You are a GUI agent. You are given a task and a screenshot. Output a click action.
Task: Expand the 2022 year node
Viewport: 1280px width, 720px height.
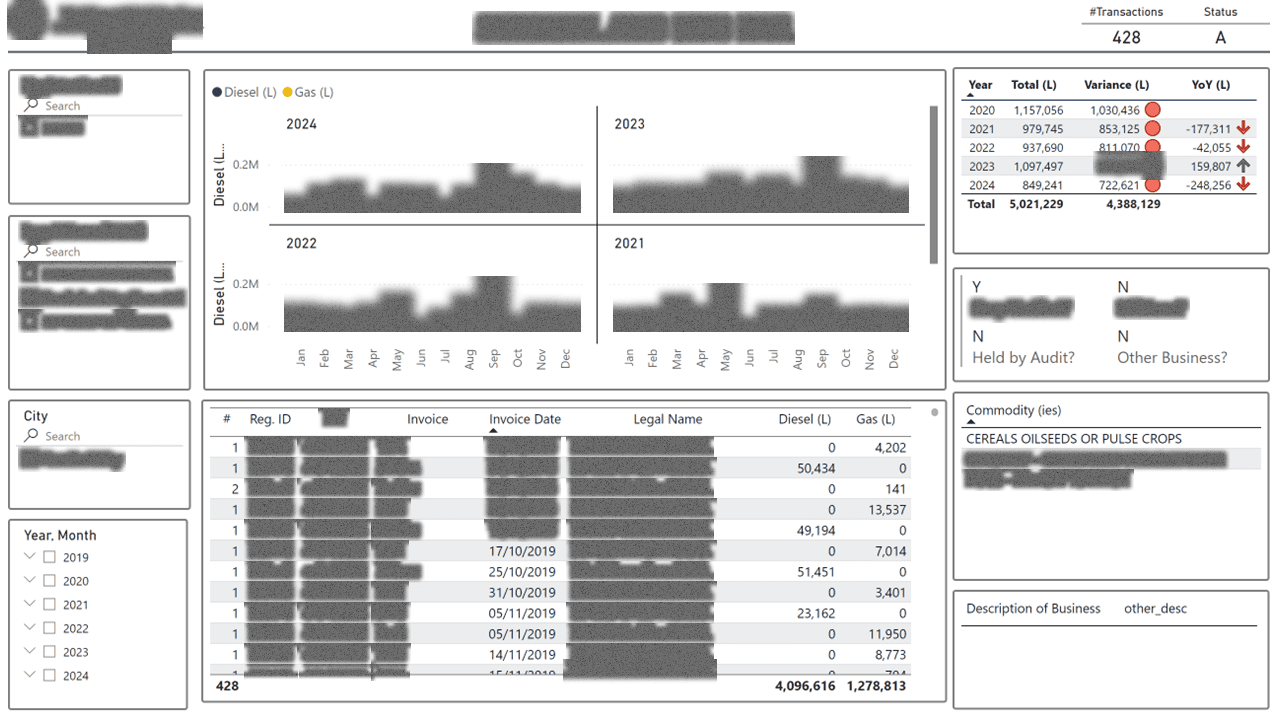[x=28, y=628]
